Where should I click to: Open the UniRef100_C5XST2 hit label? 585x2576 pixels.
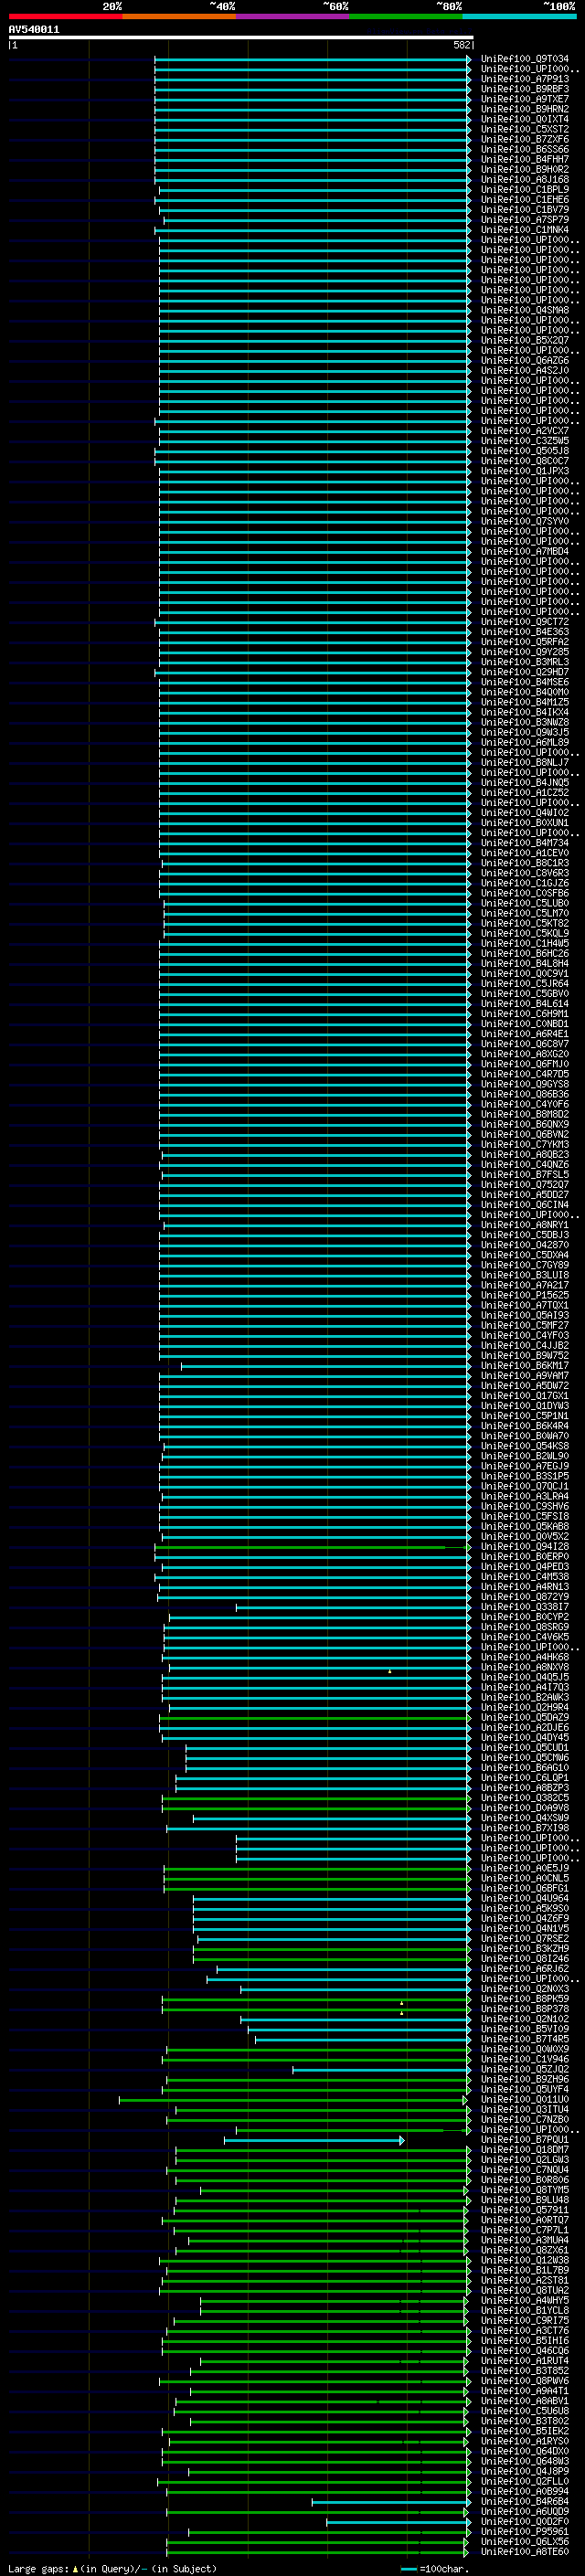pos(524,129)
